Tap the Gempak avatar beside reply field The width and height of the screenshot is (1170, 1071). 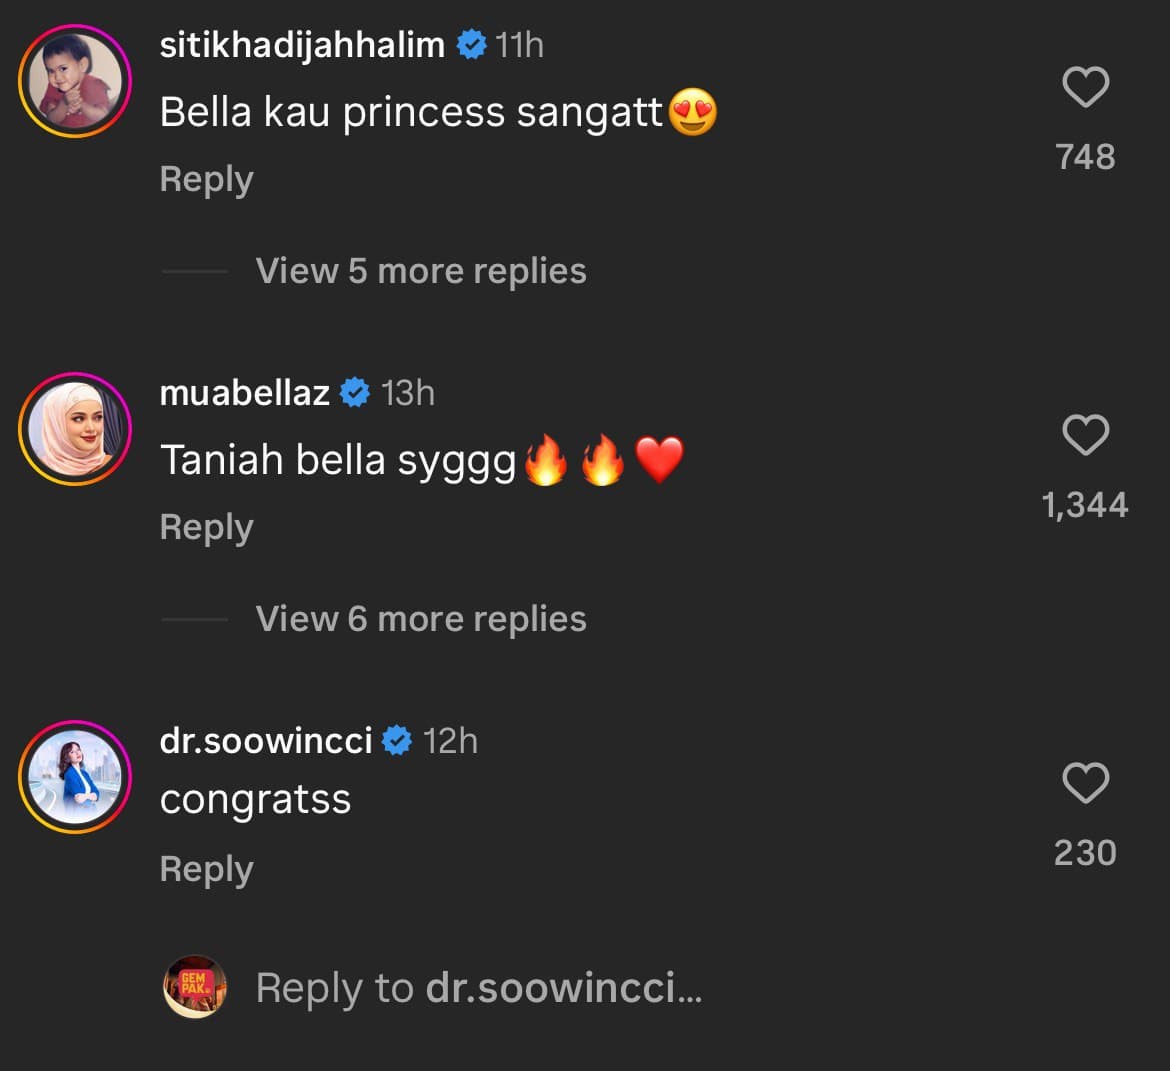(x=195, y=986)
